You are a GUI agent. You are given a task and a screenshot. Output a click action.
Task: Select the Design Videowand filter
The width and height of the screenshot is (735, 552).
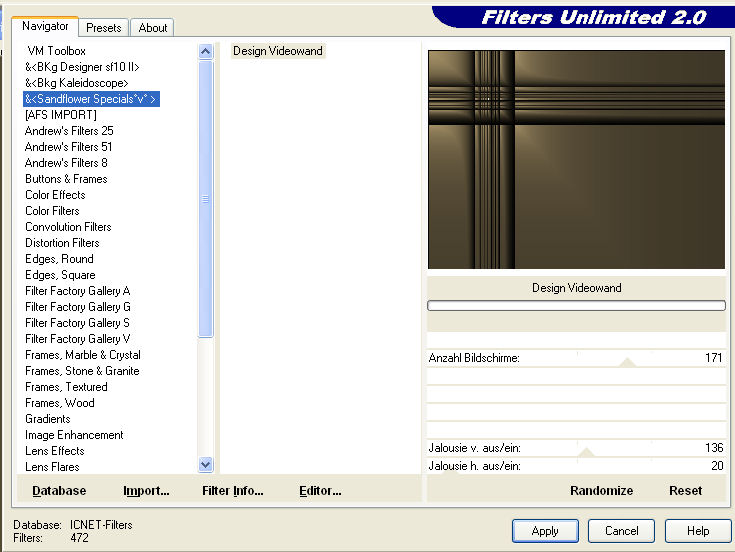[x=278, y=51]
